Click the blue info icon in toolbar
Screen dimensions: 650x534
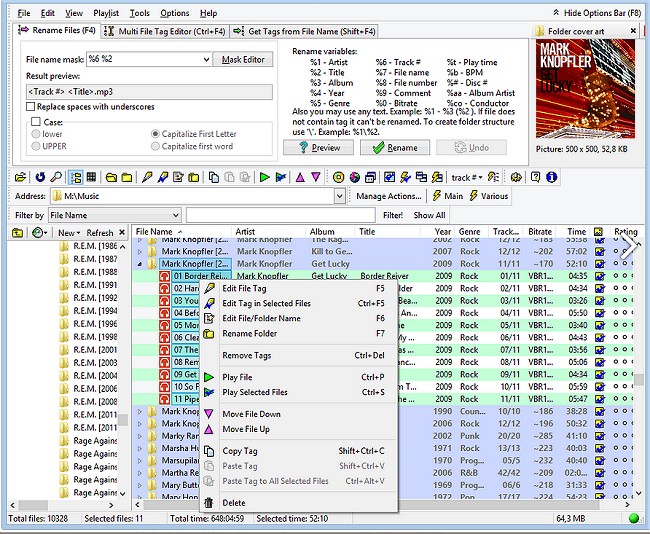pyautogui.click(x=551, y=177)
